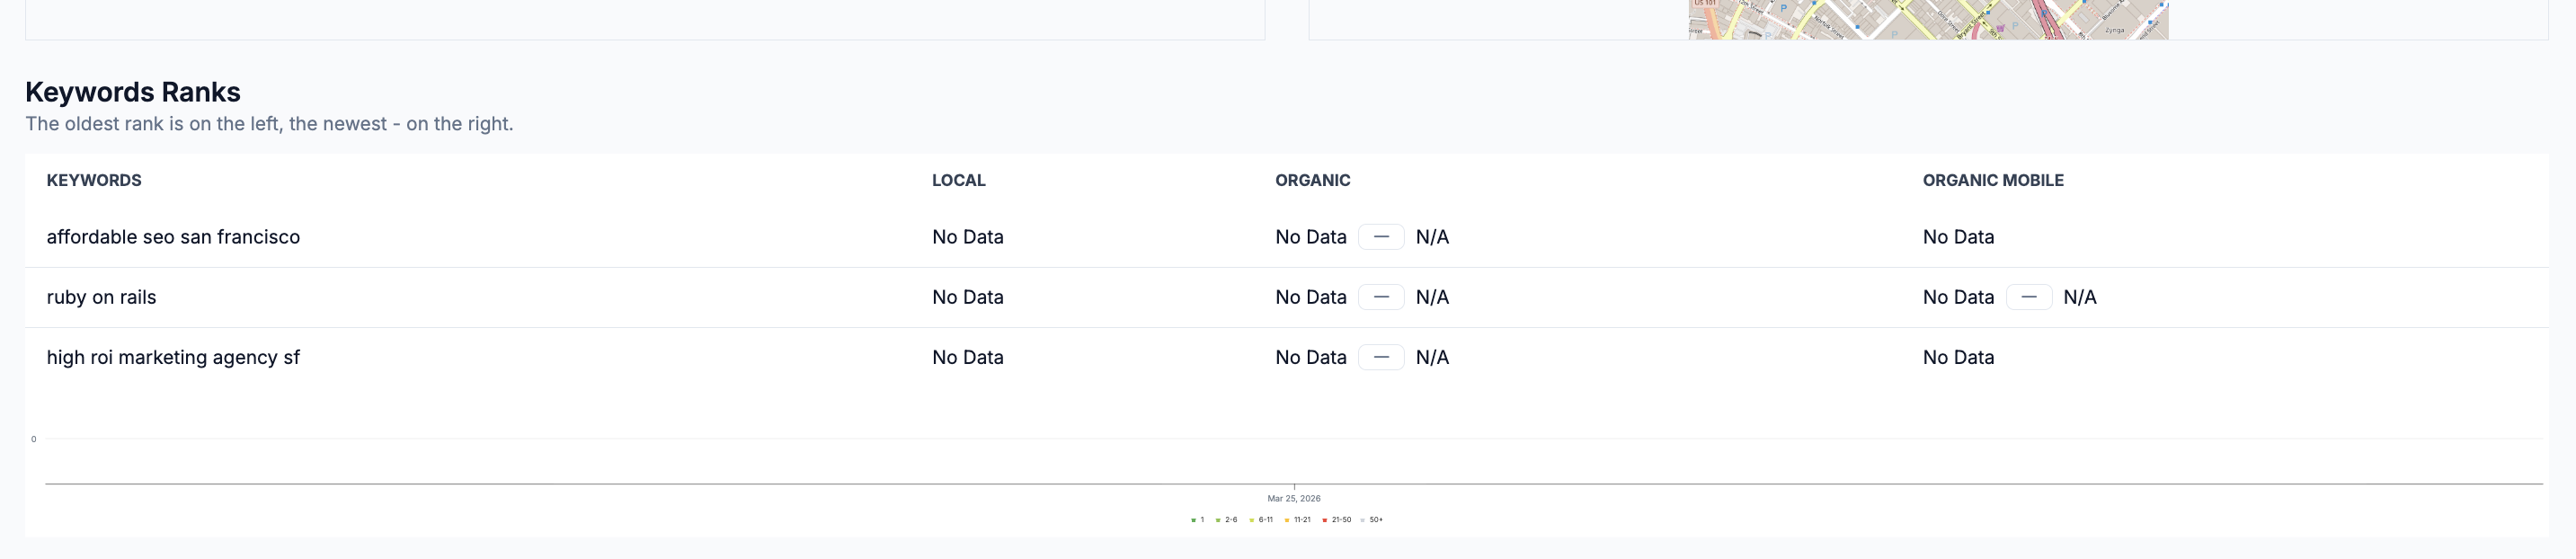The height and width of the screenshot is (559, 2576).
Task: Click the street map thumbnail
Action: pyautogui.click(x=1927, y=19)
